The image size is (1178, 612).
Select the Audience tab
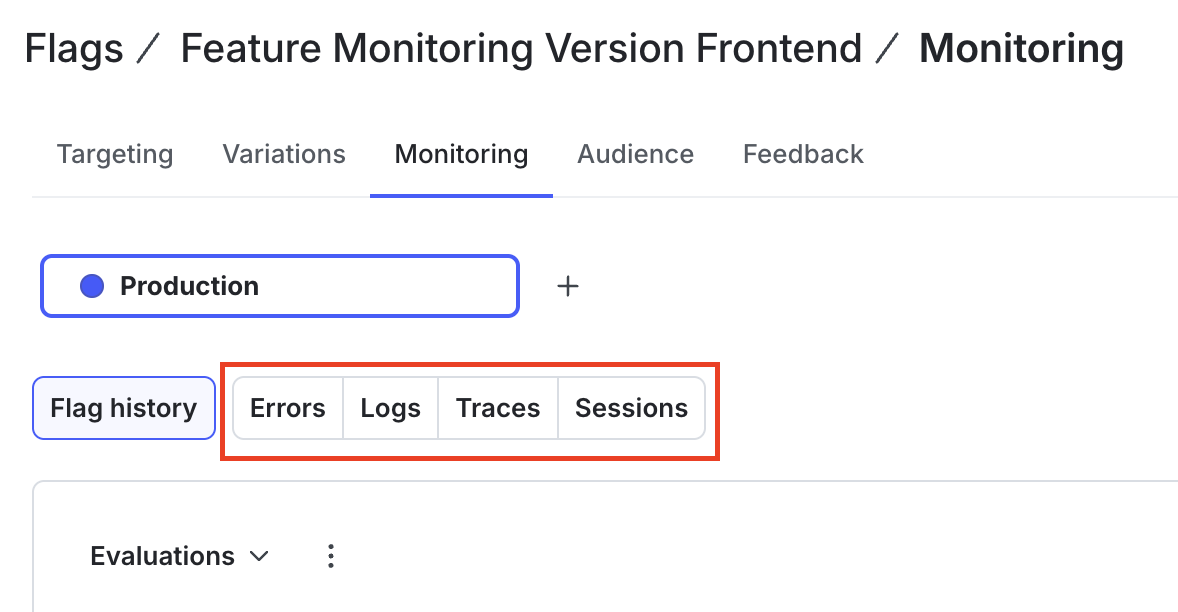(635, 154)
